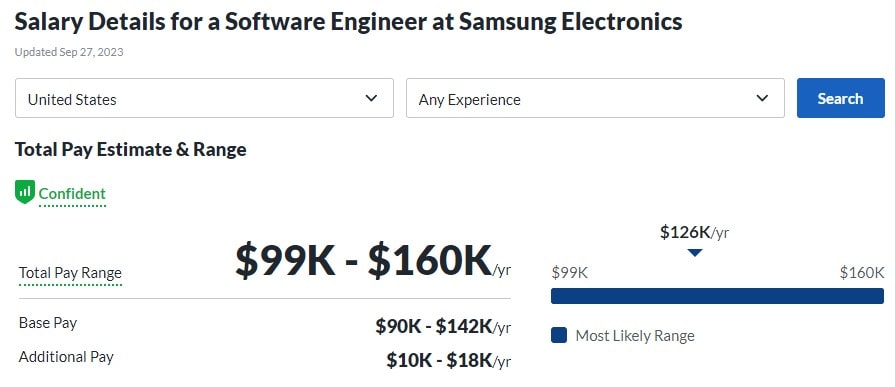Click the Most Likely Range legend text
The height and width of the screenshot is (387, 895).
point(635,336)
